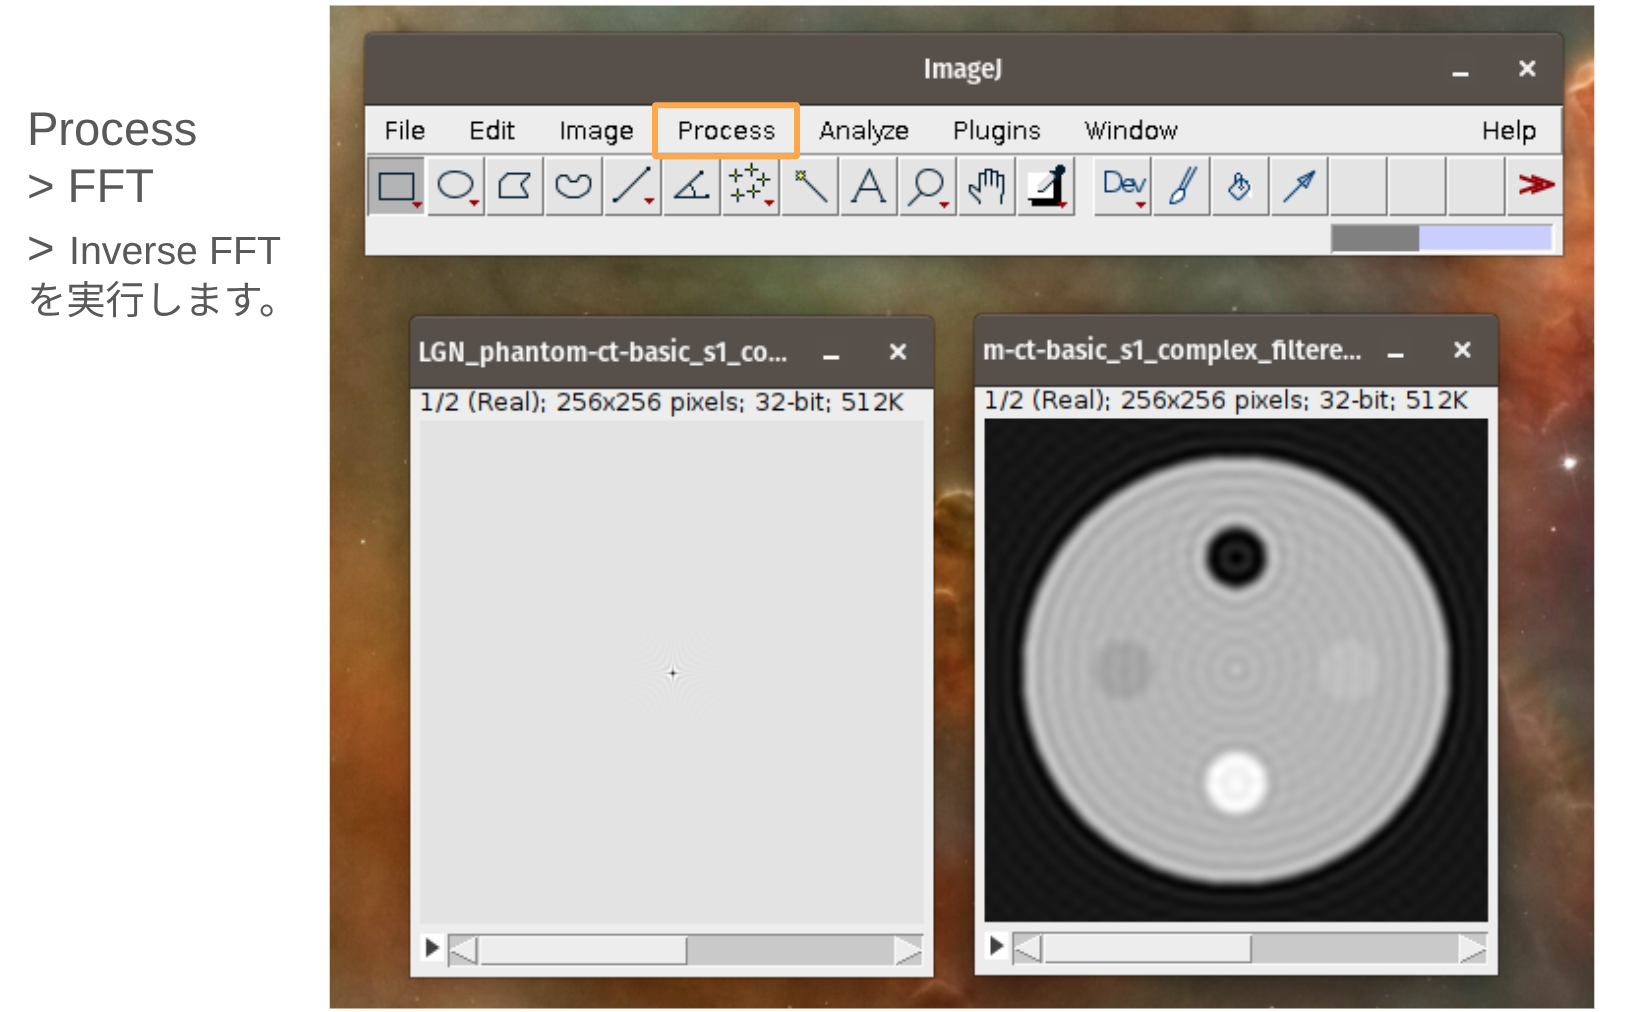Image resolution: width=1625 pixels, height=1012 pixels.
Task: Close the complex_filtered image window
Action: click(1462, 350)
